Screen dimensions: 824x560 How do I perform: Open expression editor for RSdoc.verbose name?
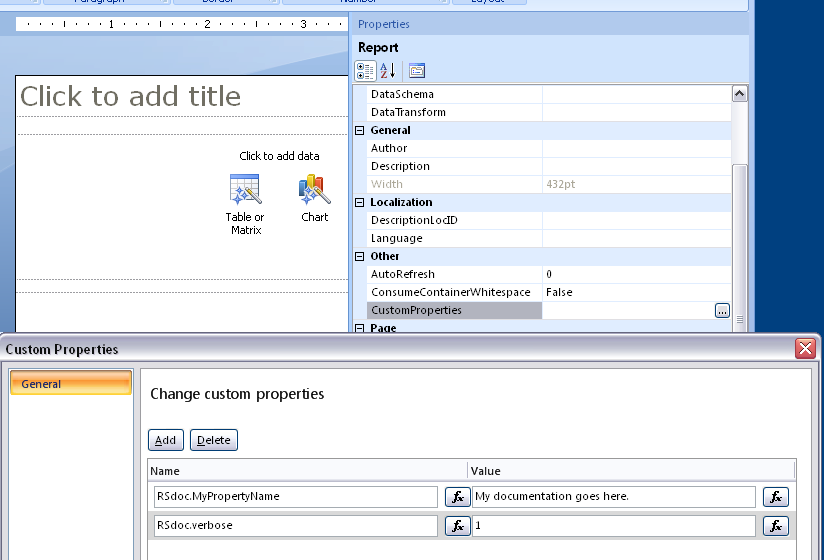pos(457,526)
